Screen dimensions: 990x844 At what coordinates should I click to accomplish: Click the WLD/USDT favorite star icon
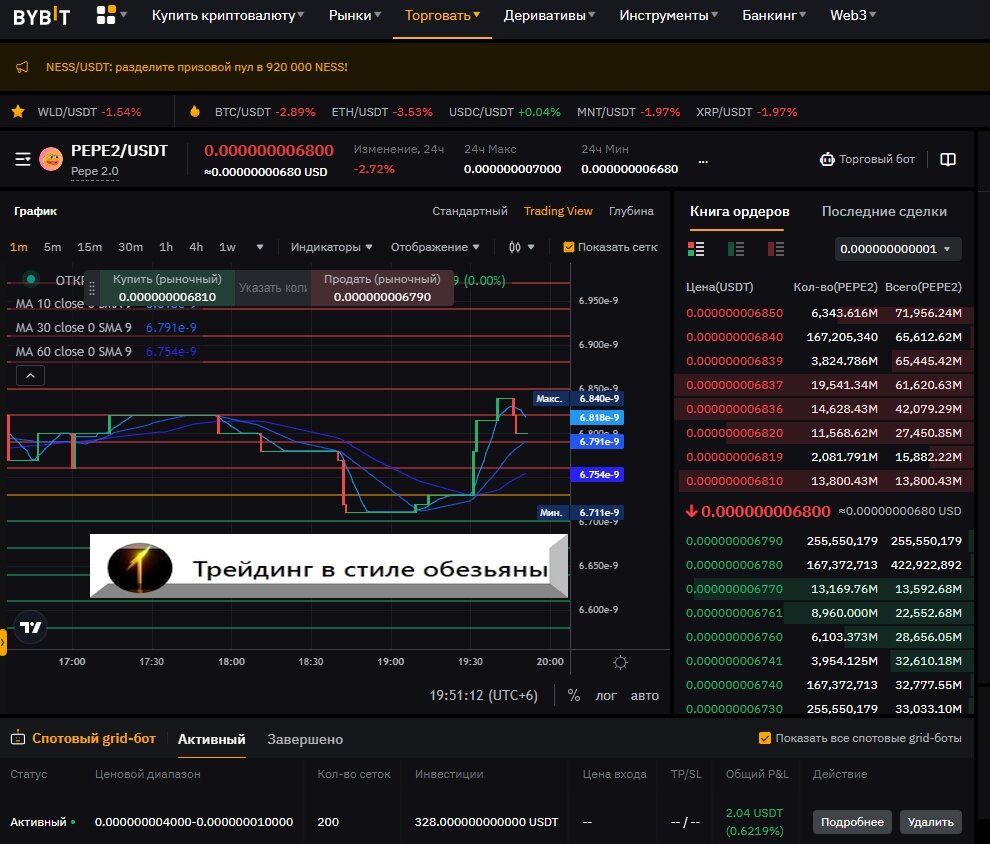click(x=18, y=112)
